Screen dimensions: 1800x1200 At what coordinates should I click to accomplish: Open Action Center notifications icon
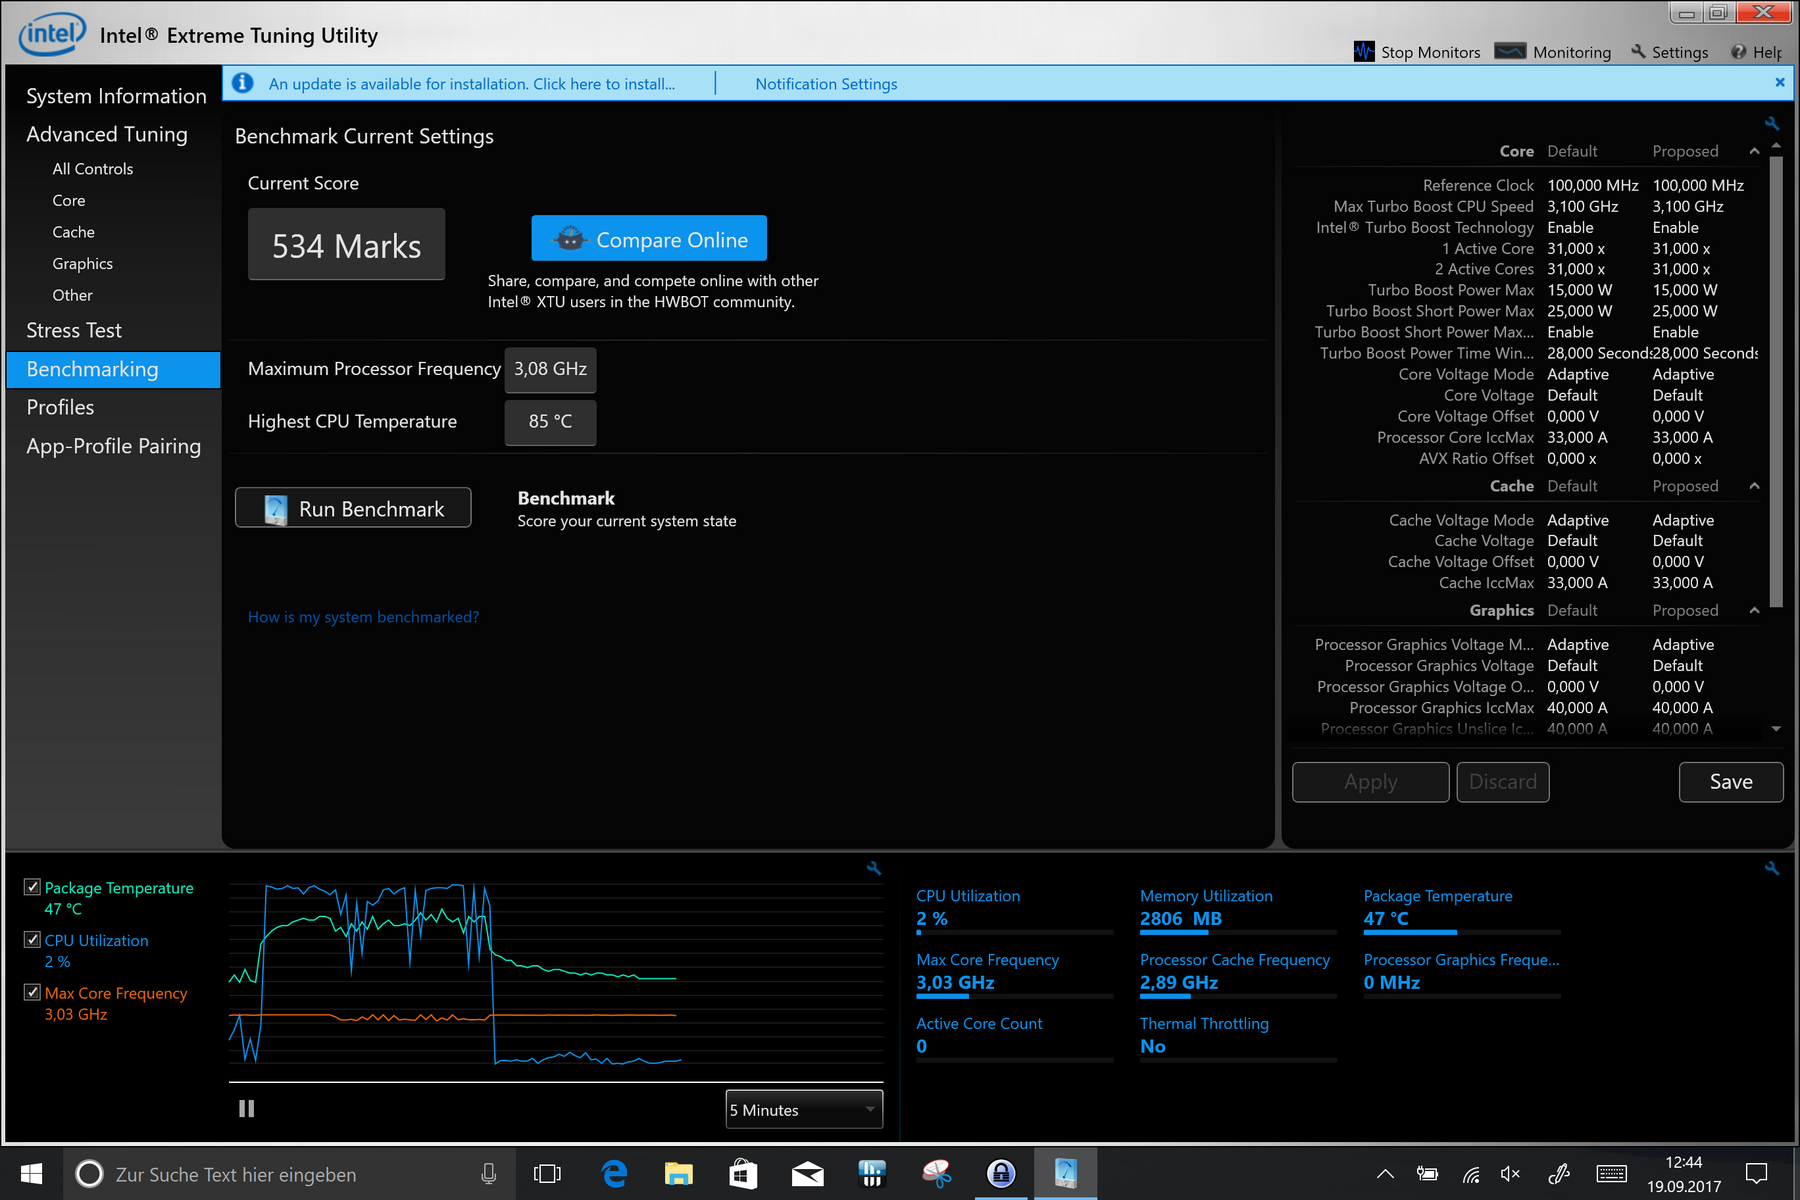pos(1756,1174)
